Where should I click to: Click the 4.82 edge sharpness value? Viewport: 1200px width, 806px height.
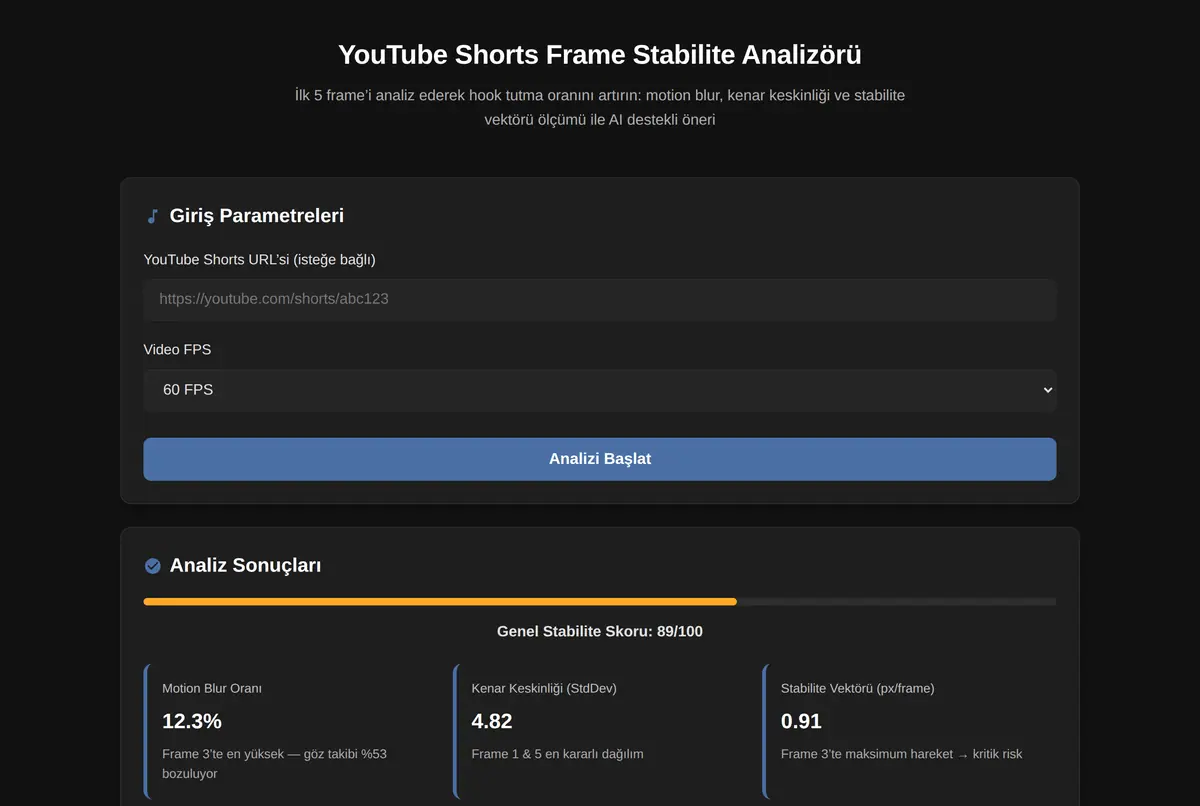click(492, 721)
